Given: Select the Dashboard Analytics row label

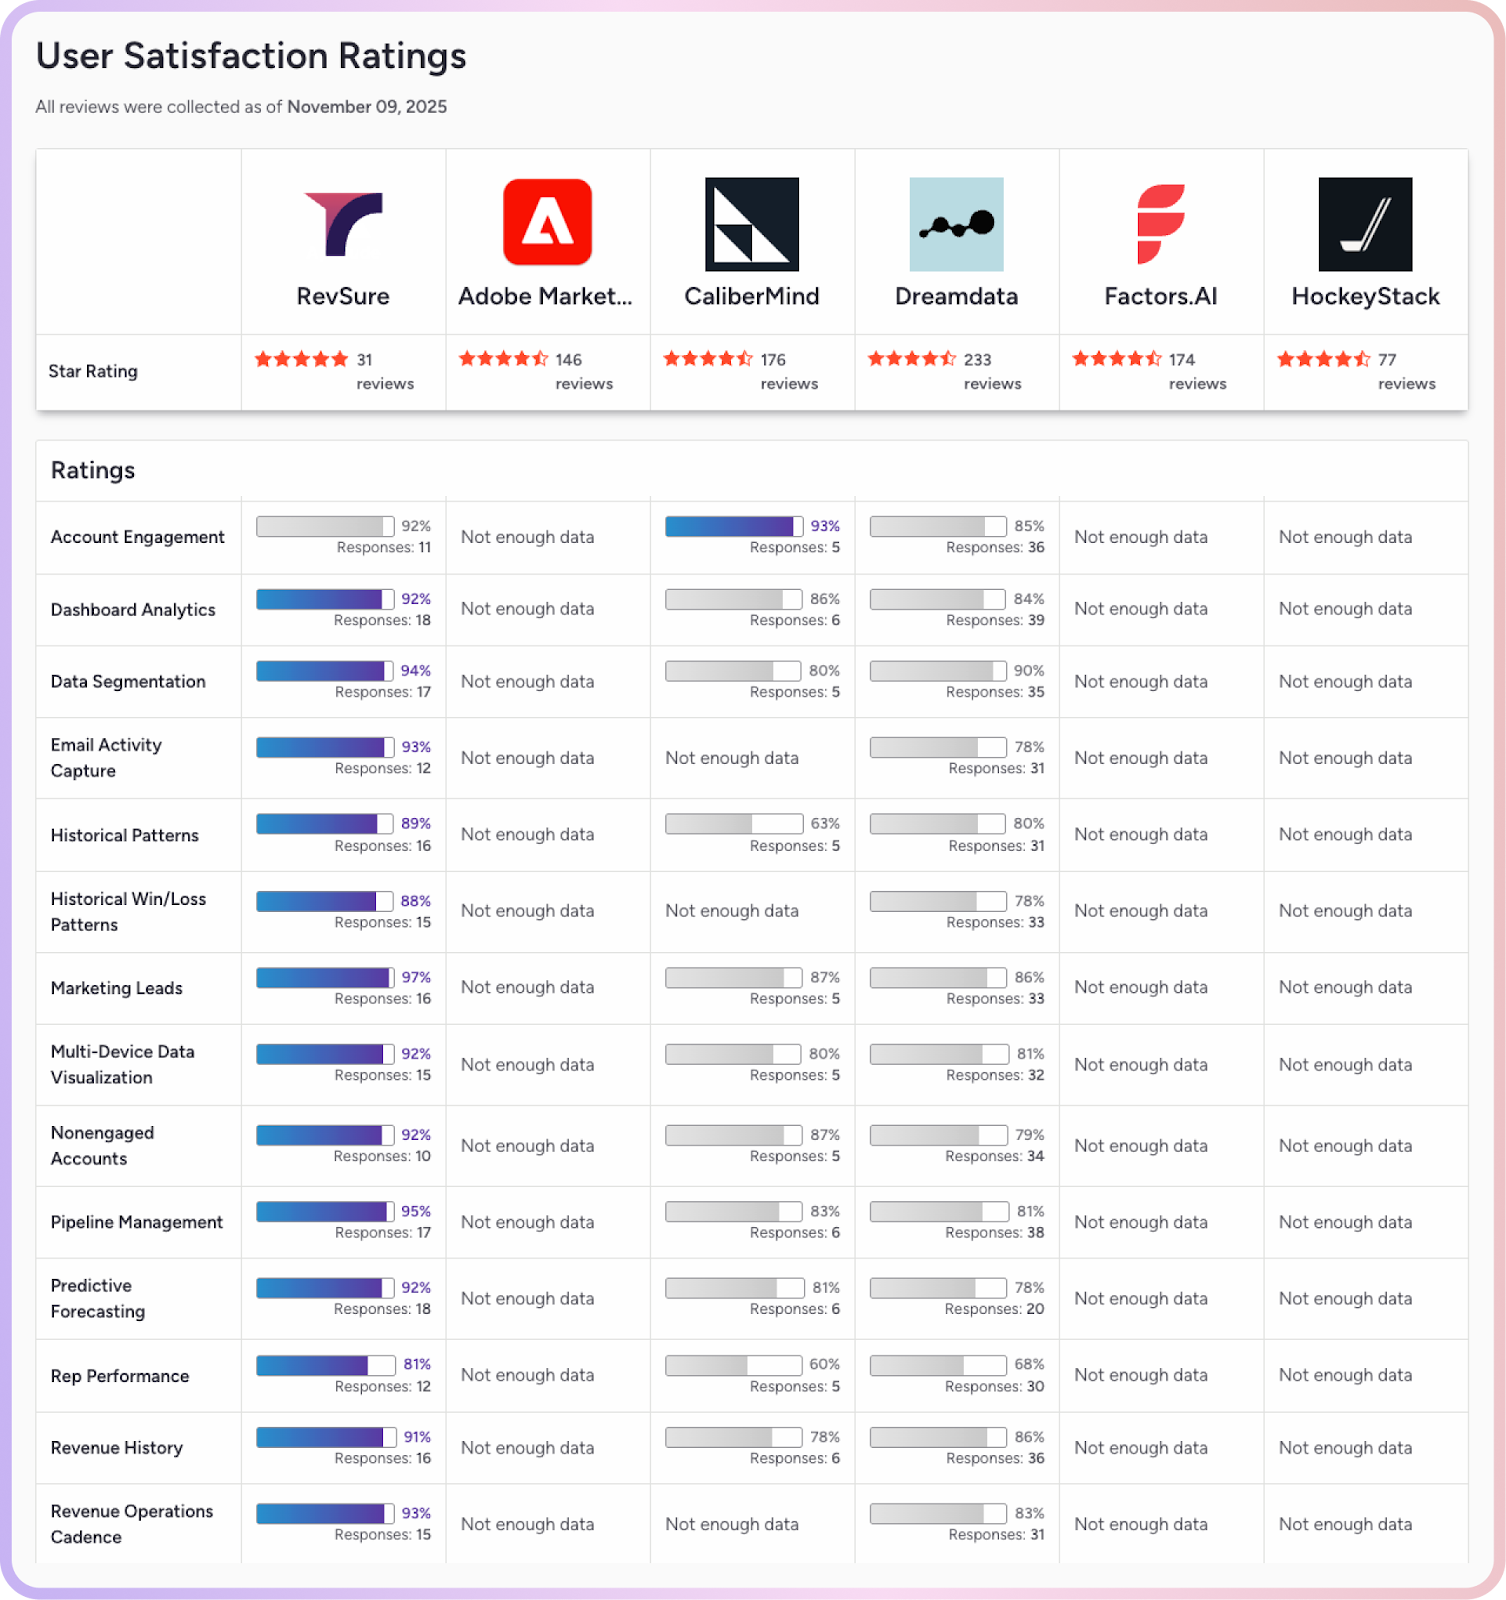Looking at the screenshot, I should click(x=133, y=610).
